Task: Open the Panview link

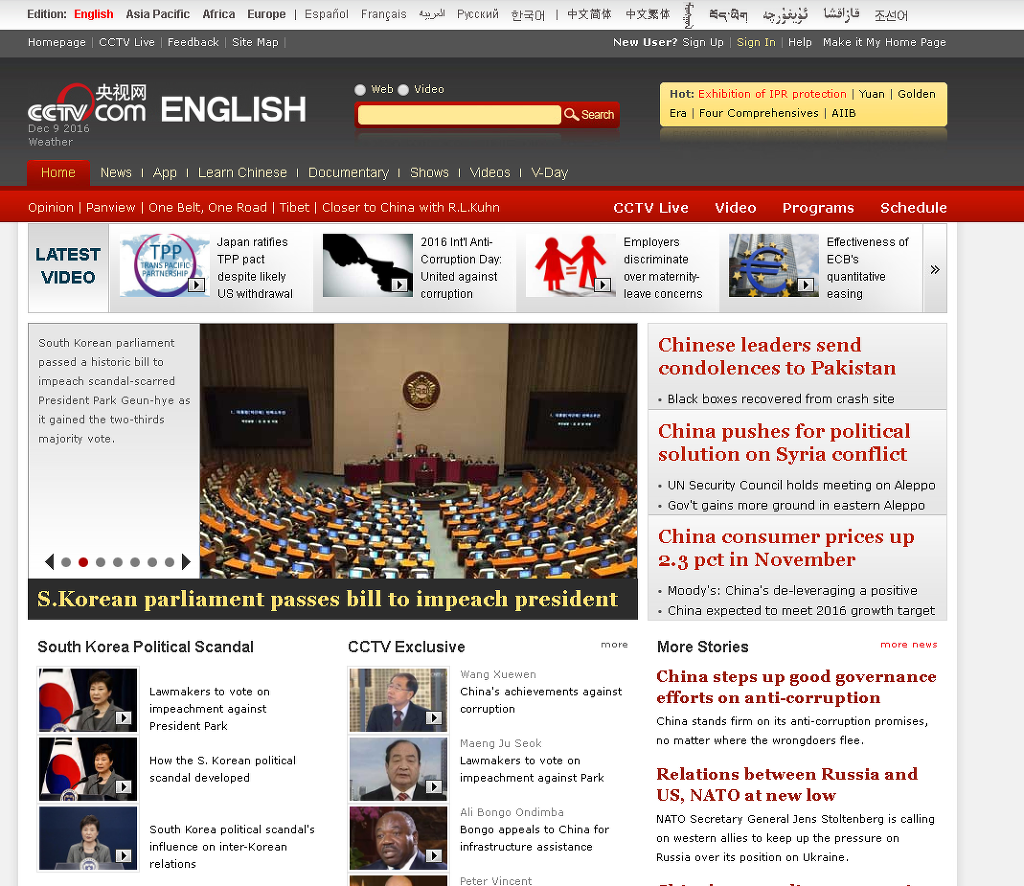Action: [x=110, y=208]
